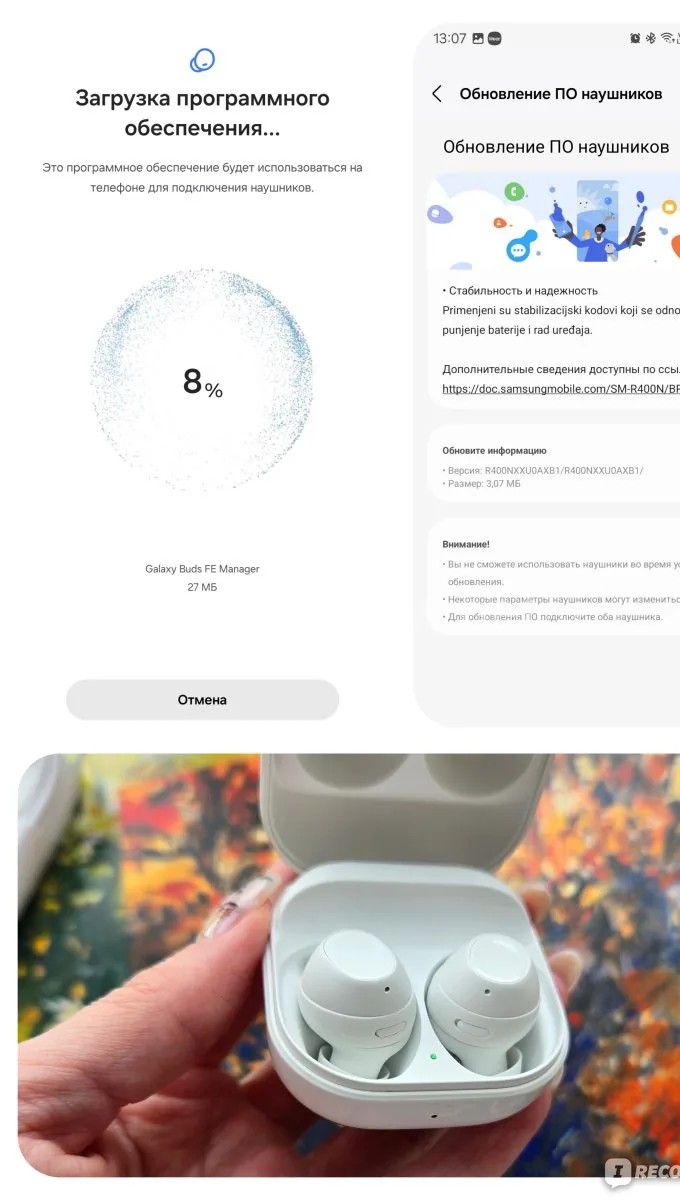Click the Обновление ПО наушников toolbar title
Viewport: 680px width, 1200px height.
tap(561, 93)
